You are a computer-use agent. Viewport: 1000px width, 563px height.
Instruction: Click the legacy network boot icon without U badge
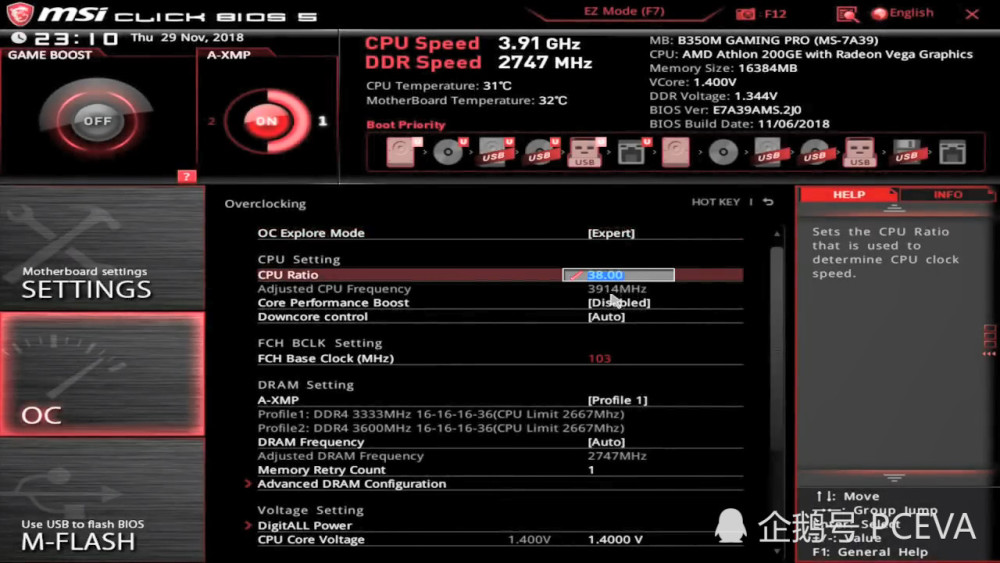[952, 152]
